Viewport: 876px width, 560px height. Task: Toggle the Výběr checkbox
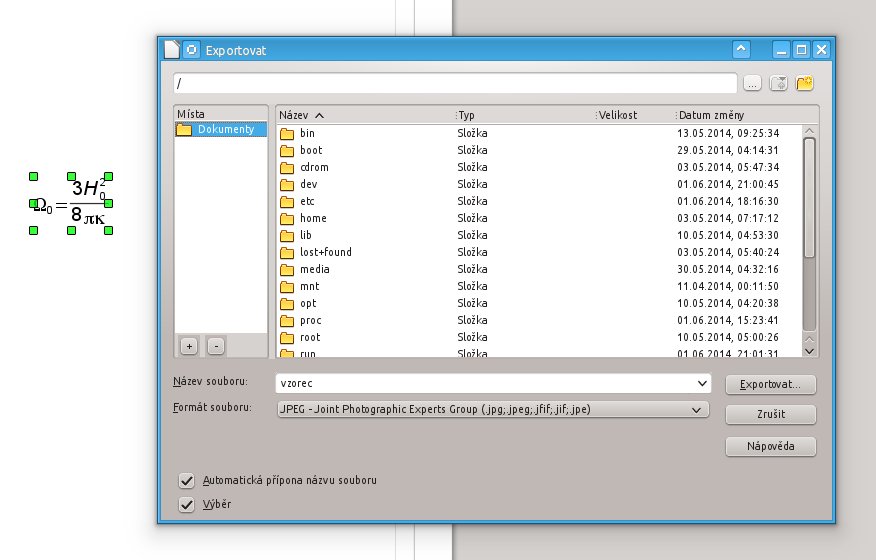pyautogui.click(x=187, y=505)
